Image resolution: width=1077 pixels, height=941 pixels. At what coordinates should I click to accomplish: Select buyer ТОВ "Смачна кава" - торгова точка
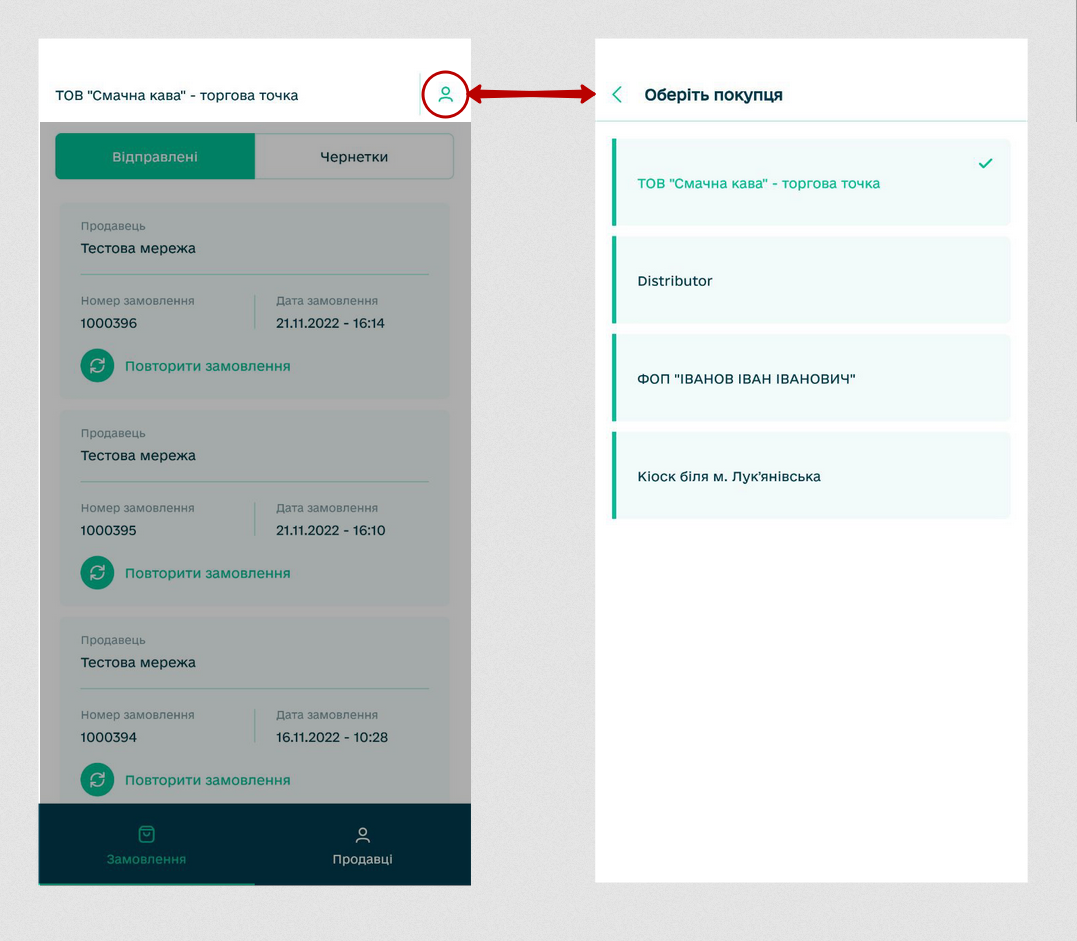811,183
